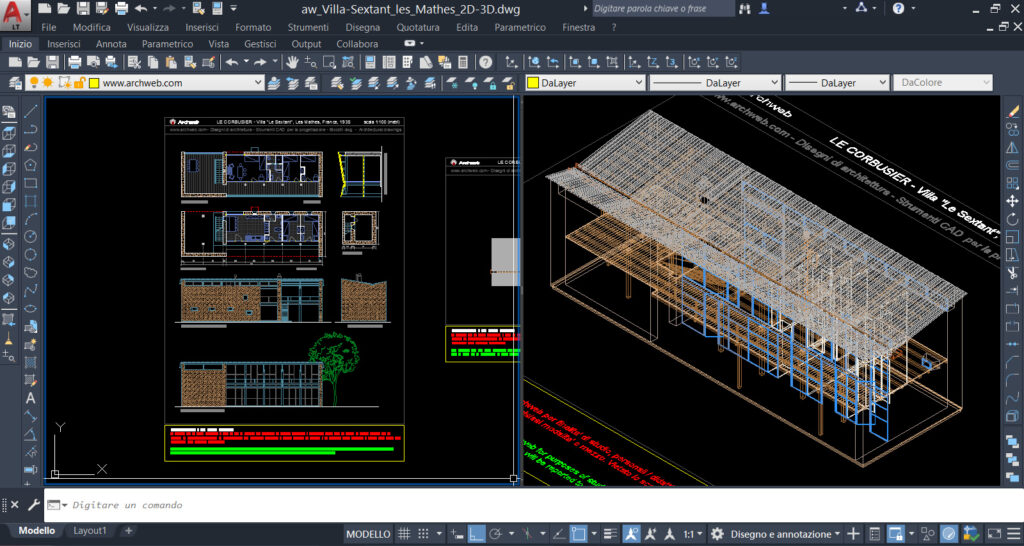Click yellow swatch in DaLayer color box
1024x546 pixels.
point(533,83)
